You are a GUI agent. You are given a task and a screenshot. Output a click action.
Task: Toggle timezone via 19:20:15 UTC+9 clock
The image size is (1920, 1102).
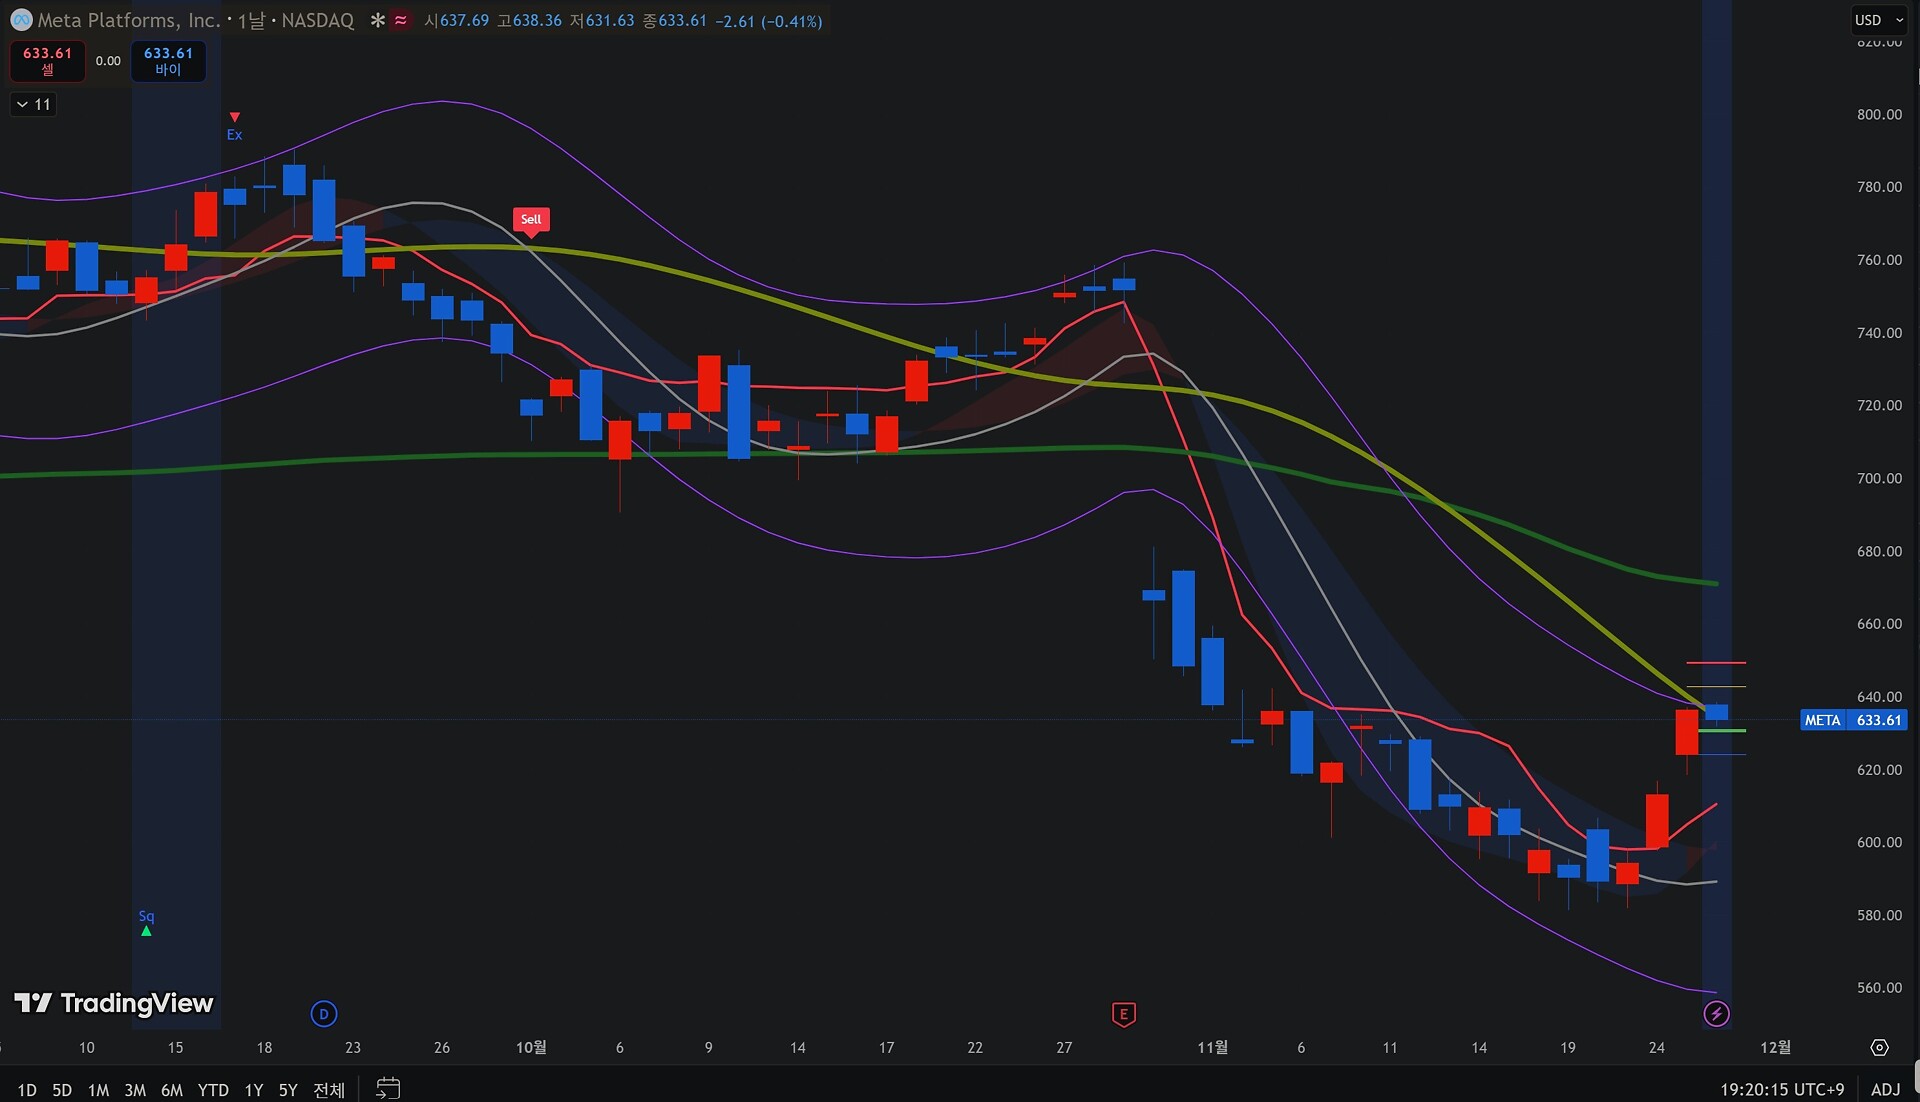click(x=1781, y=1089)
